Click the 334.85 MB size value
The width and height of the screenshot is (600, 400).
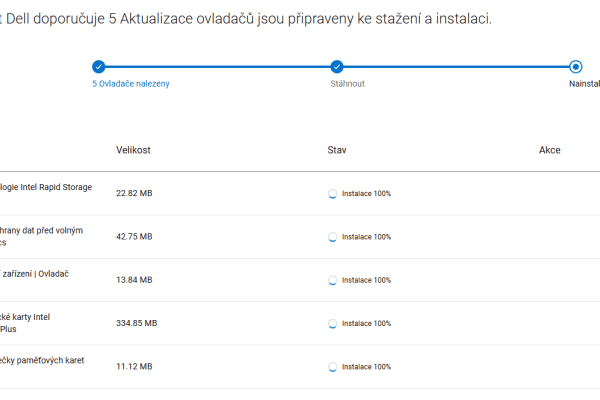(x=137, y=324)
